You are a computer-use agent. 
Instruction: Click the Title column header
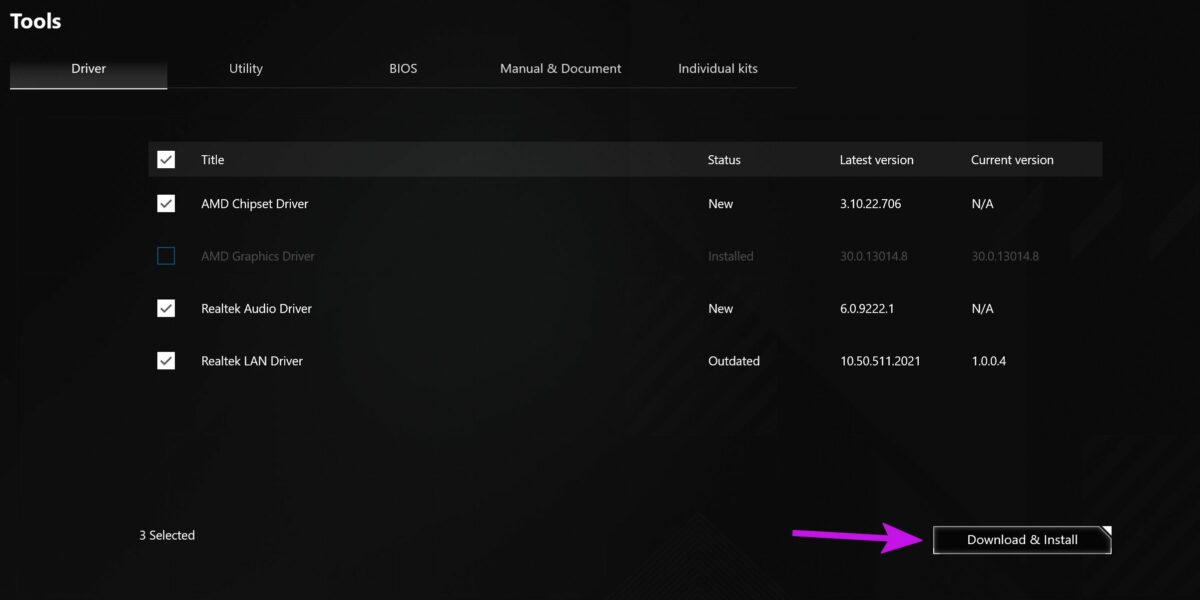click(x=212, y=160)
